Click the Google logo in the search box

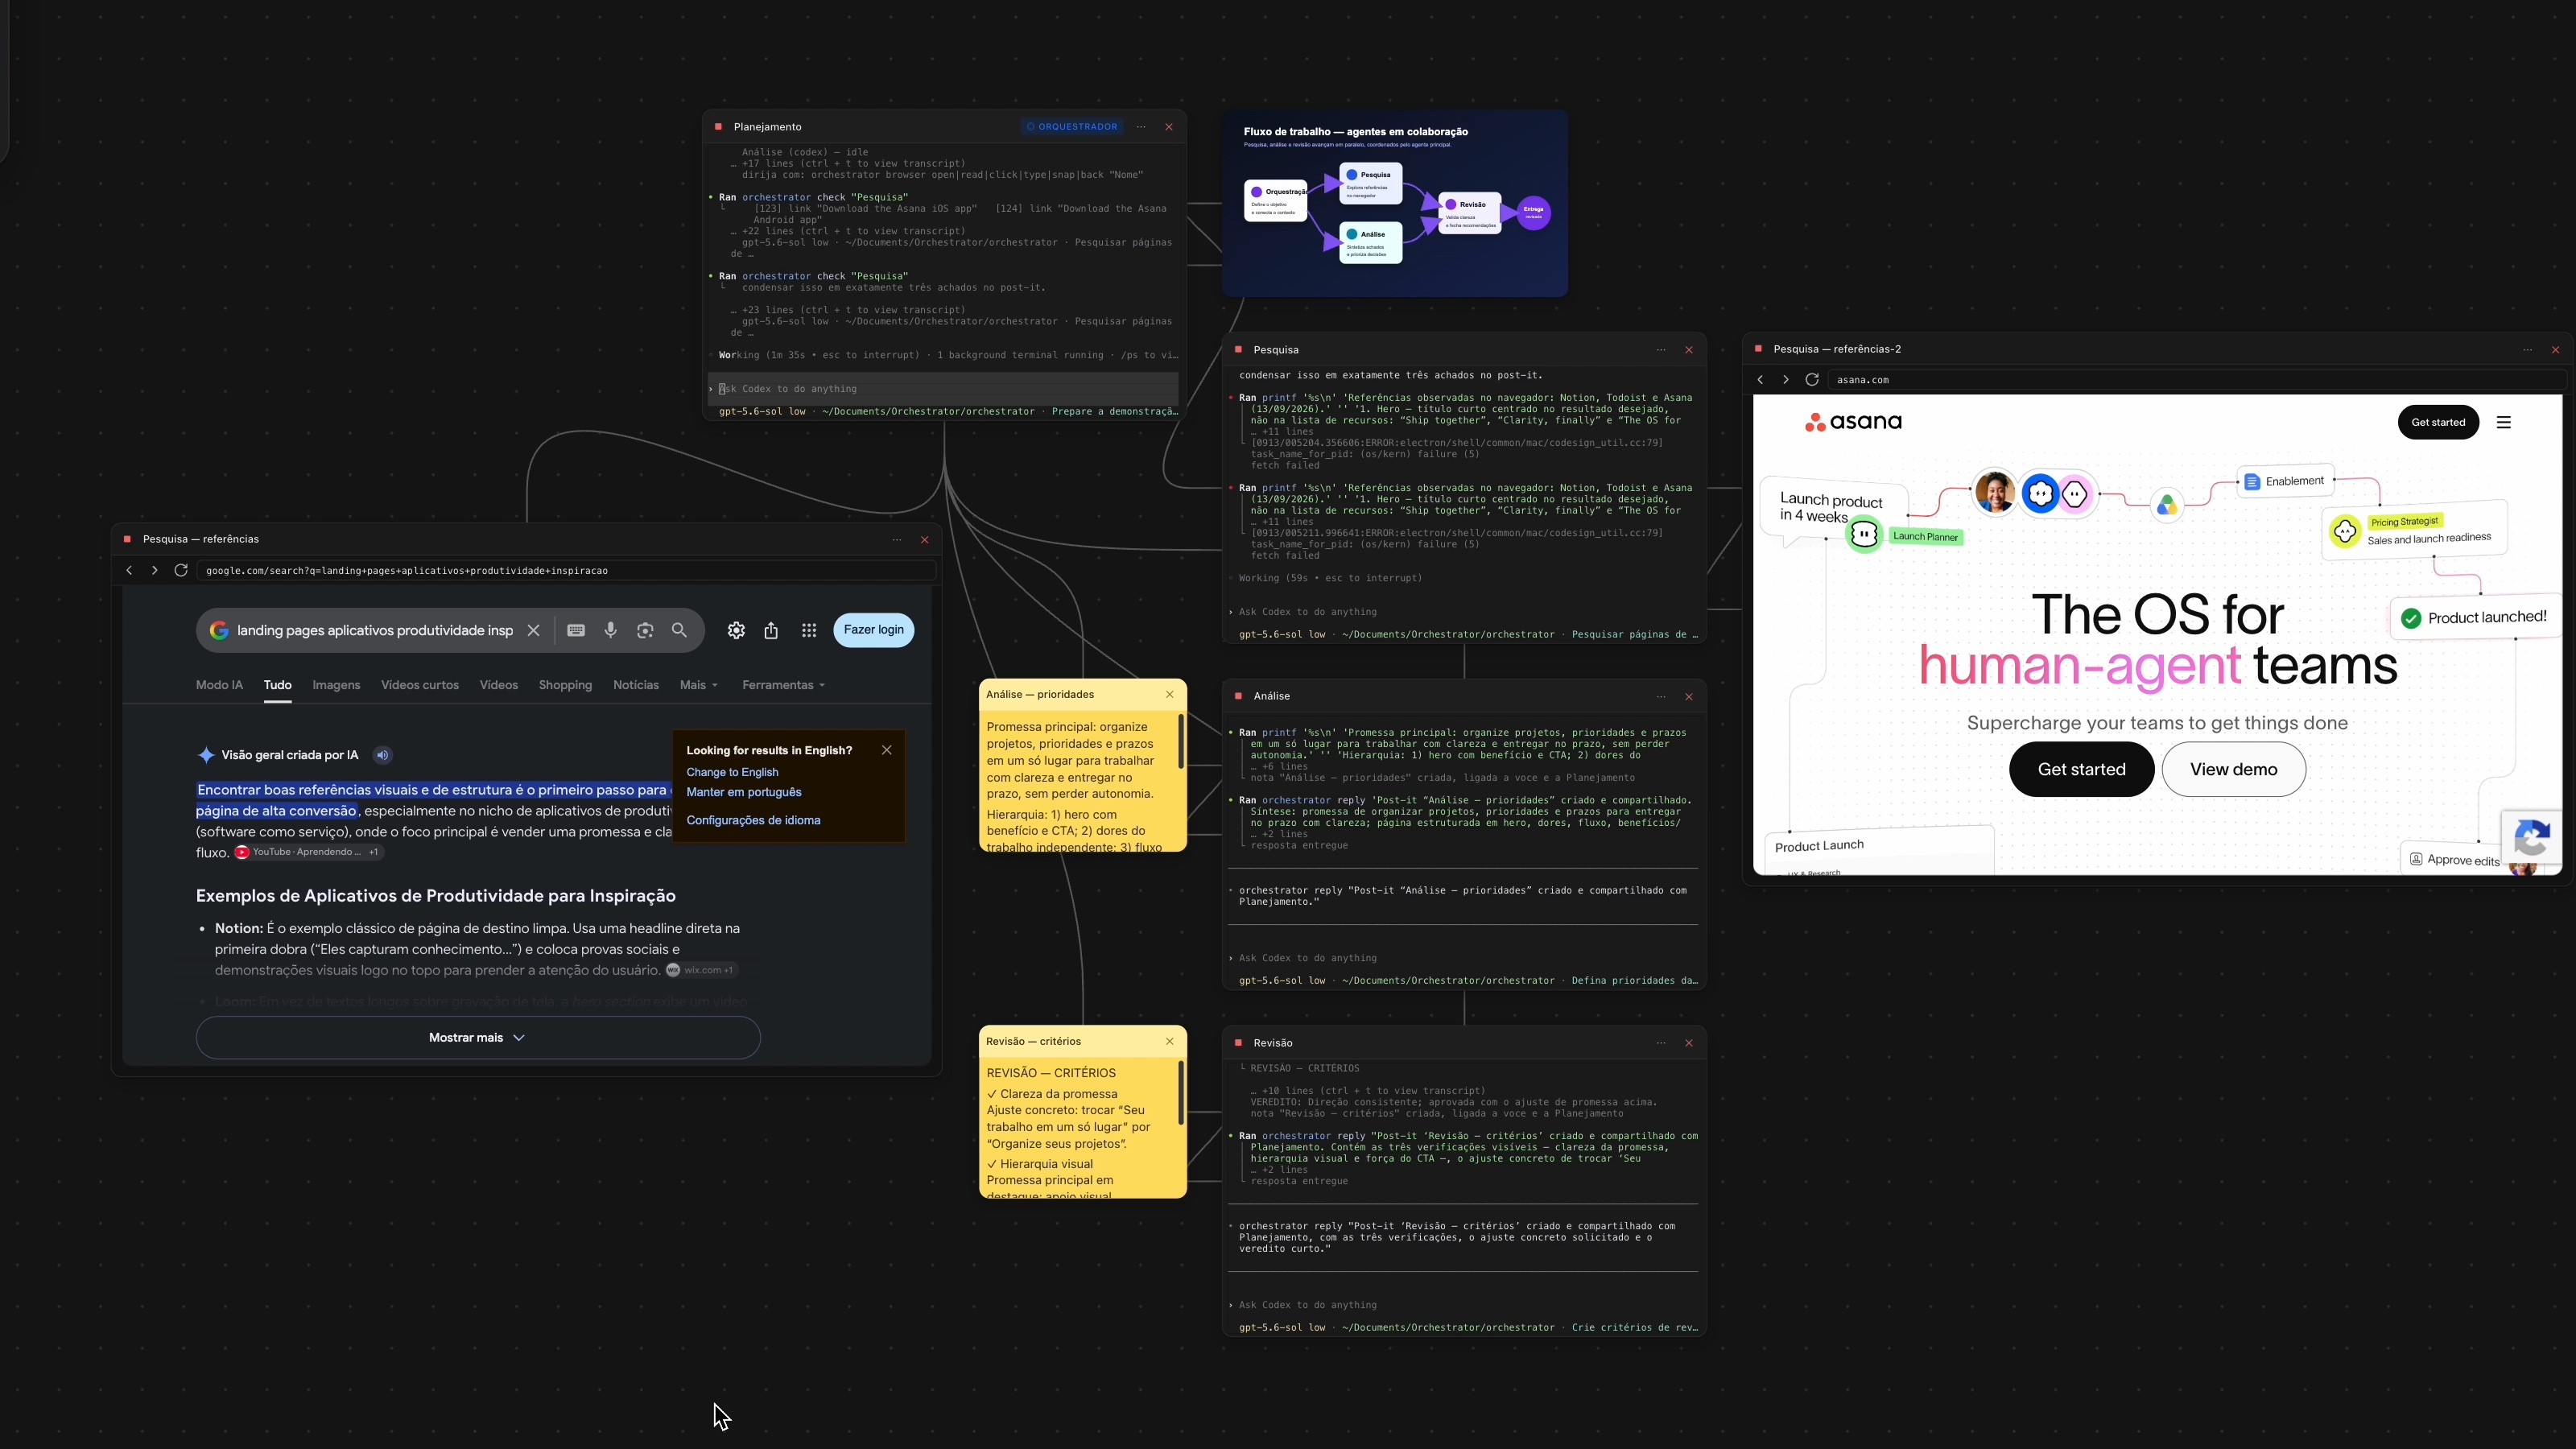pos(219,630)
